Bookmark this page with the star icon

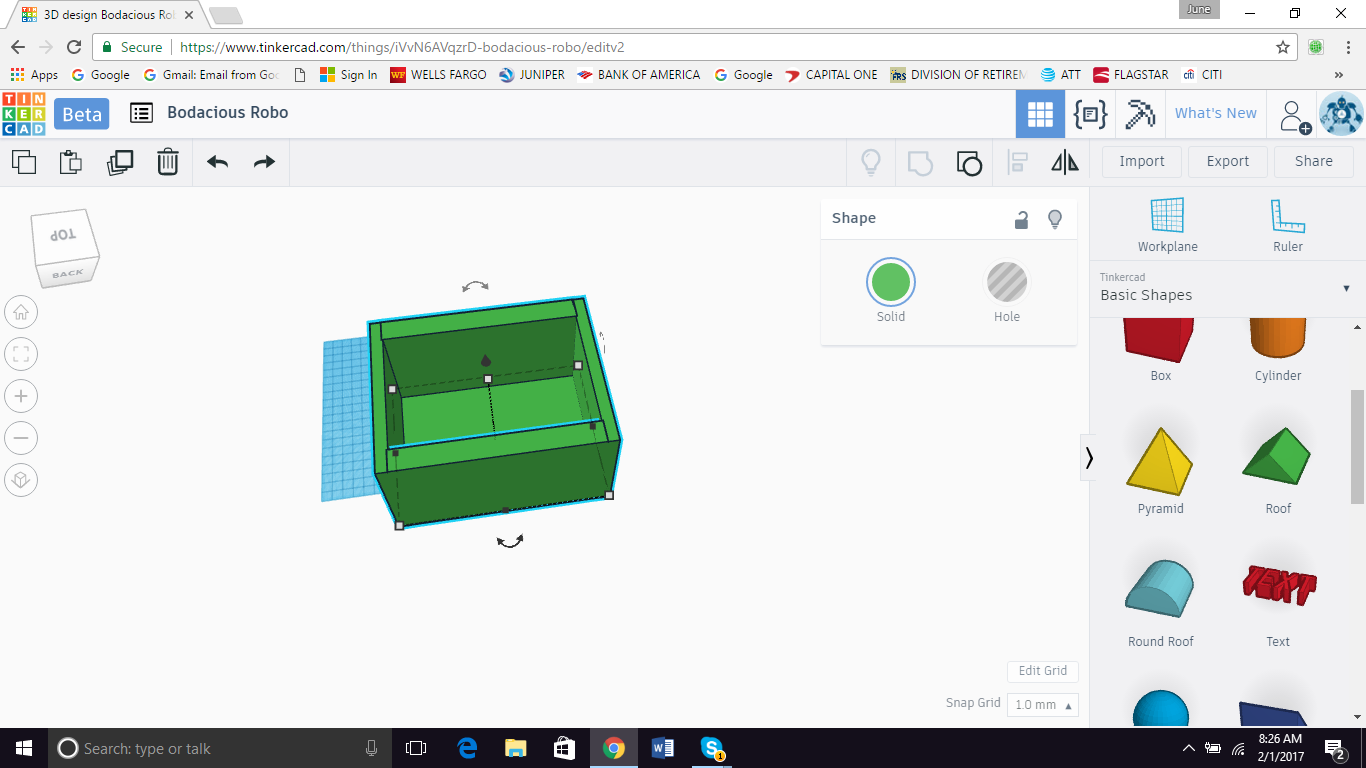(1283, 47)
